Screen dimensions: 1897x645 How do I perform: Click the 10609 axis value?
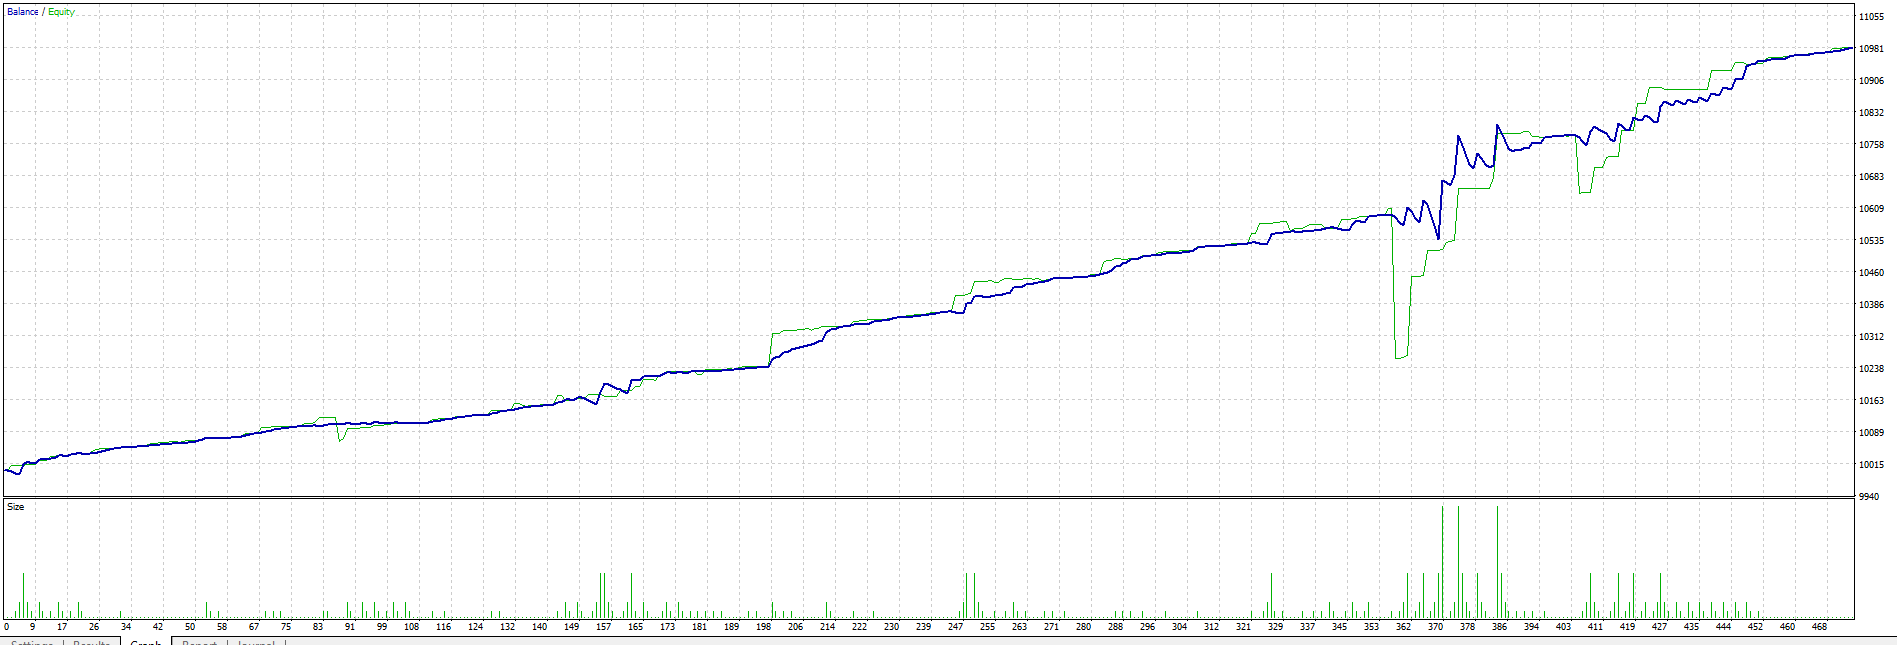(1871, 208)
